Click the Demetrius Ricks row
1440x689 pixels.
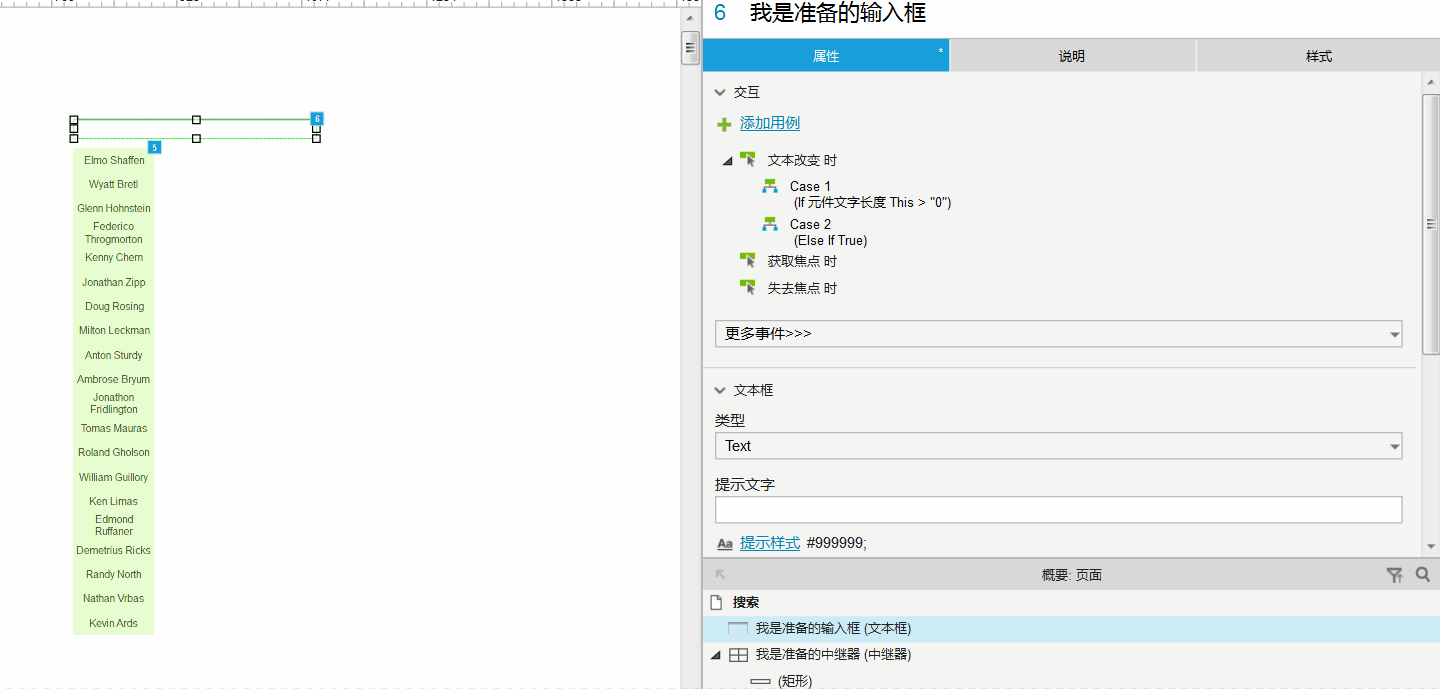[114, 550]
